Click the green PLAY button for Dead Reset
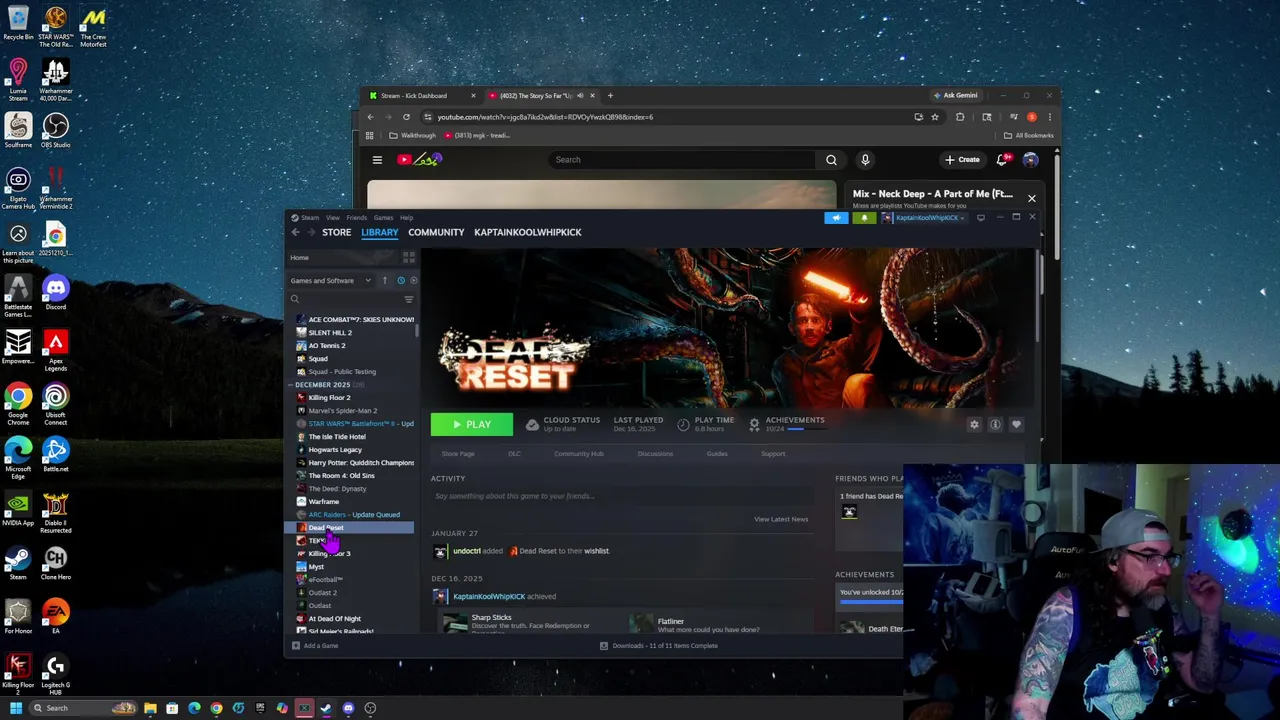This screenshot has width=1280, height=720. point(472,425)
